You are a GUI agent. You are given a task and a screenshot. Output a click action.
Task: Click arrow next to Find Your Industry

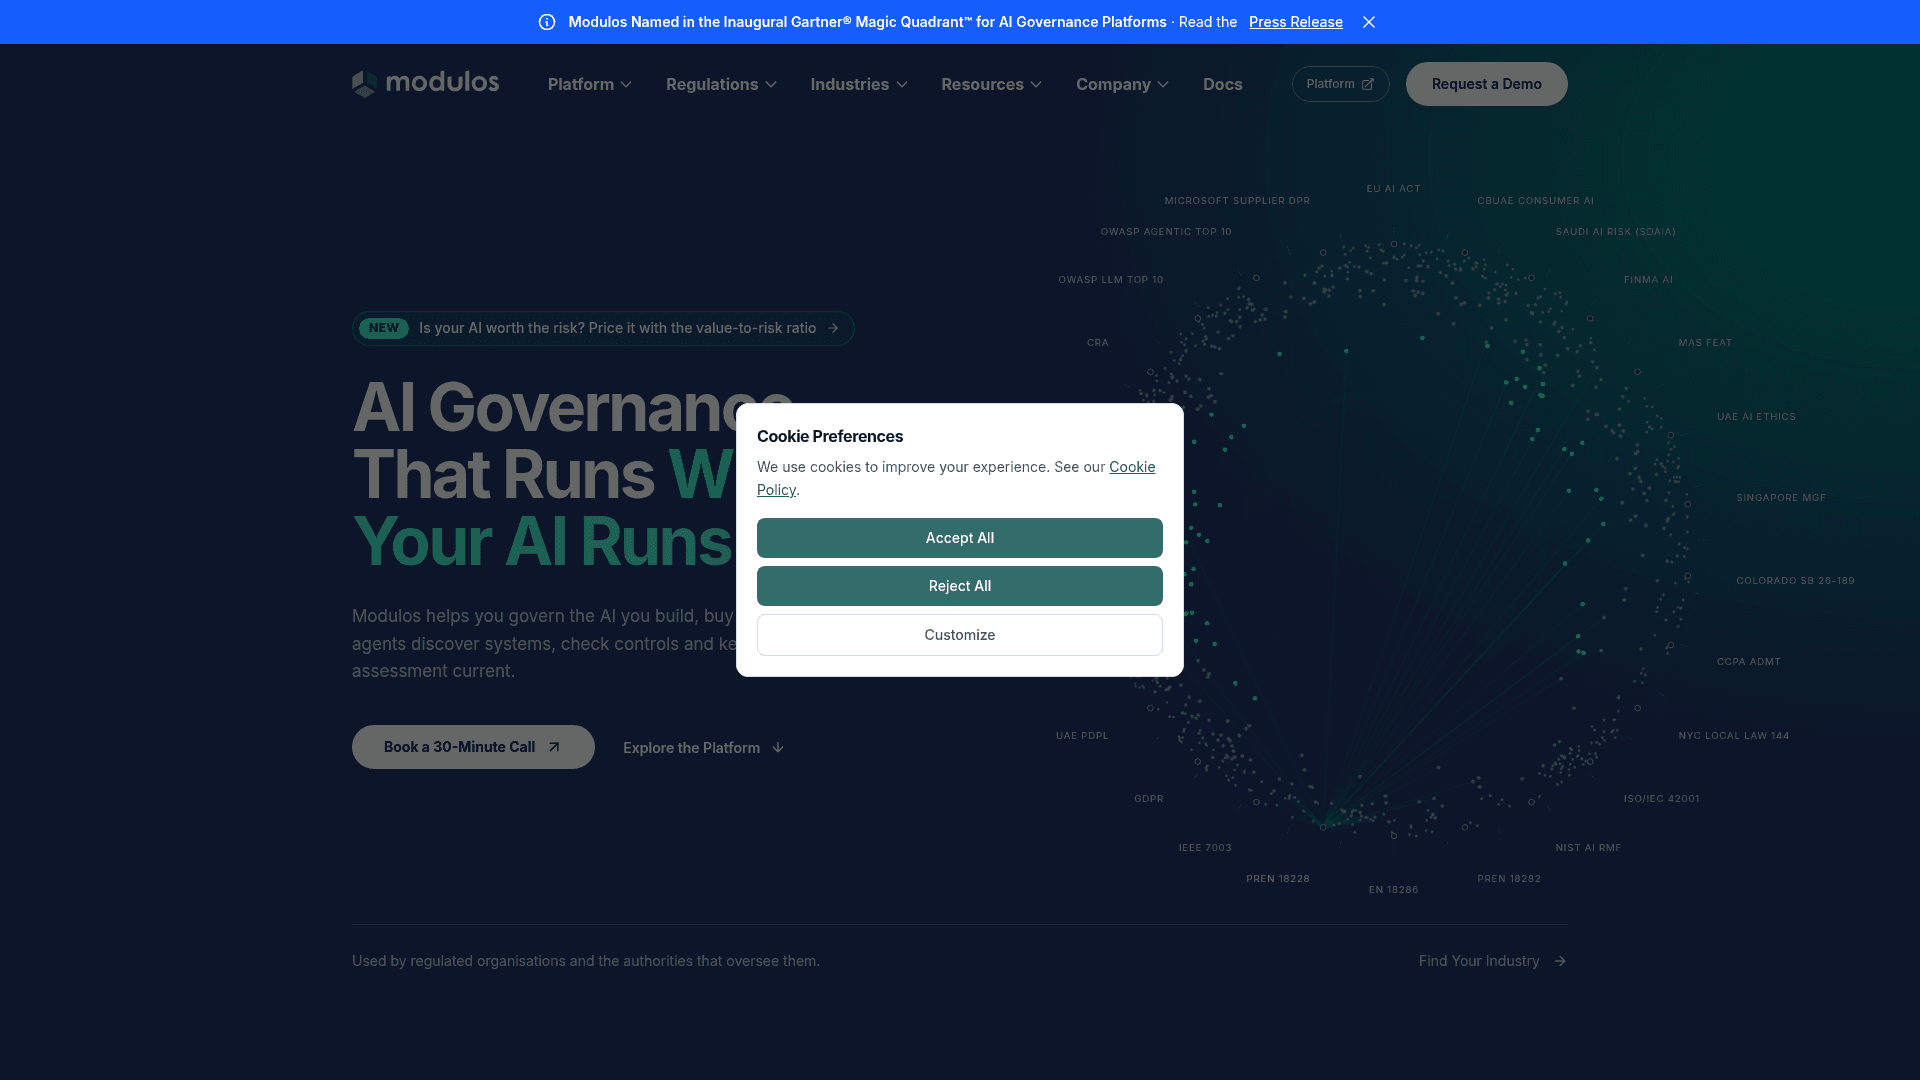pos(1560,961)
